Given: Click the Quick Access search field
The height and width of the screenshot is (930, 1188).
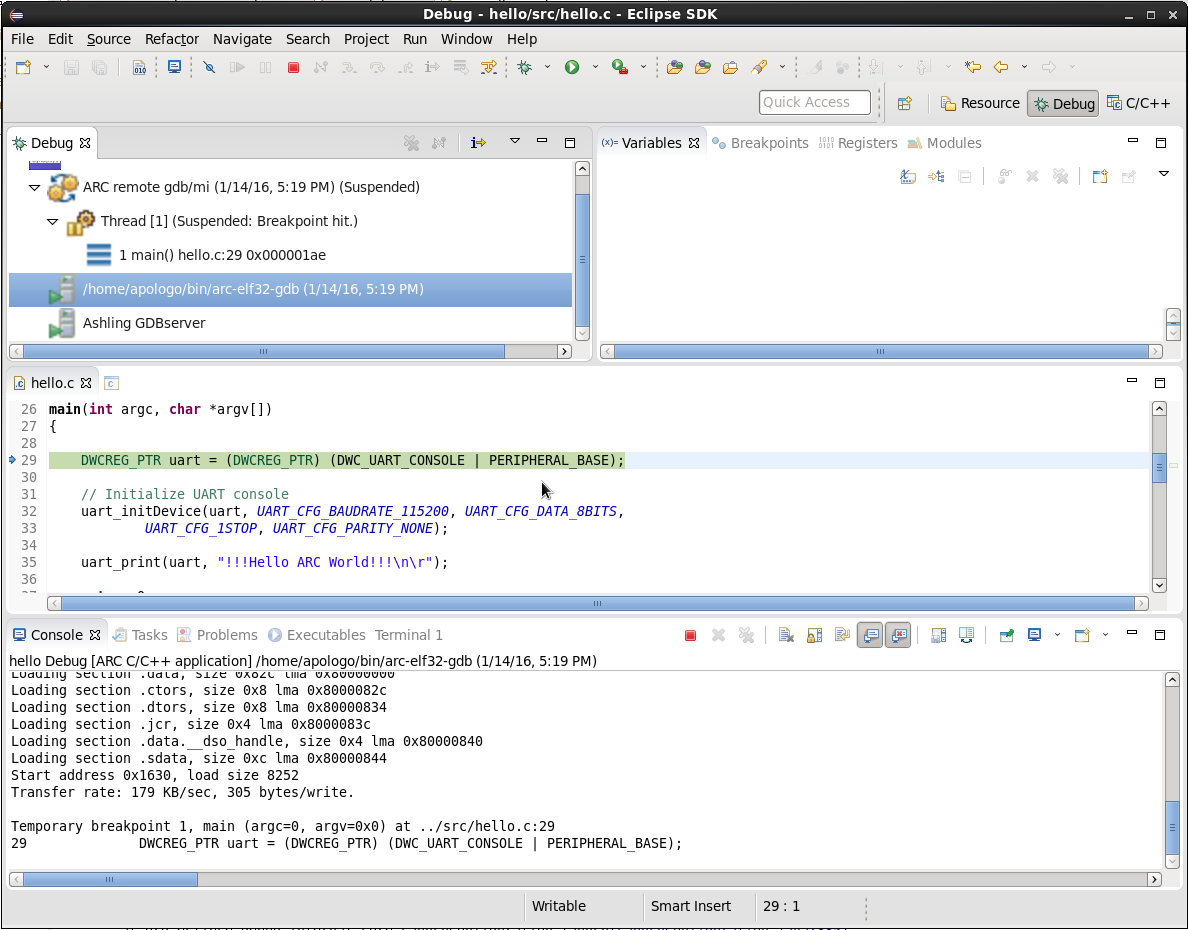Looking at the screenshot, I should click(814, 102).
